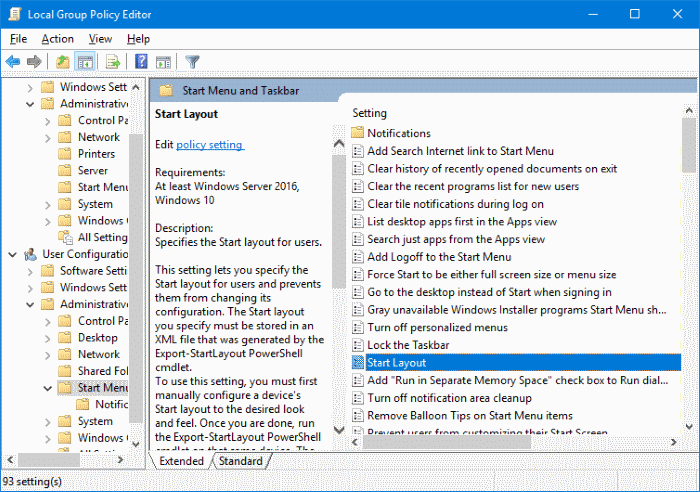Select Force Start to be either full screen setting
The width and height of the screenshot is (700, 492).
click(492, 275)
